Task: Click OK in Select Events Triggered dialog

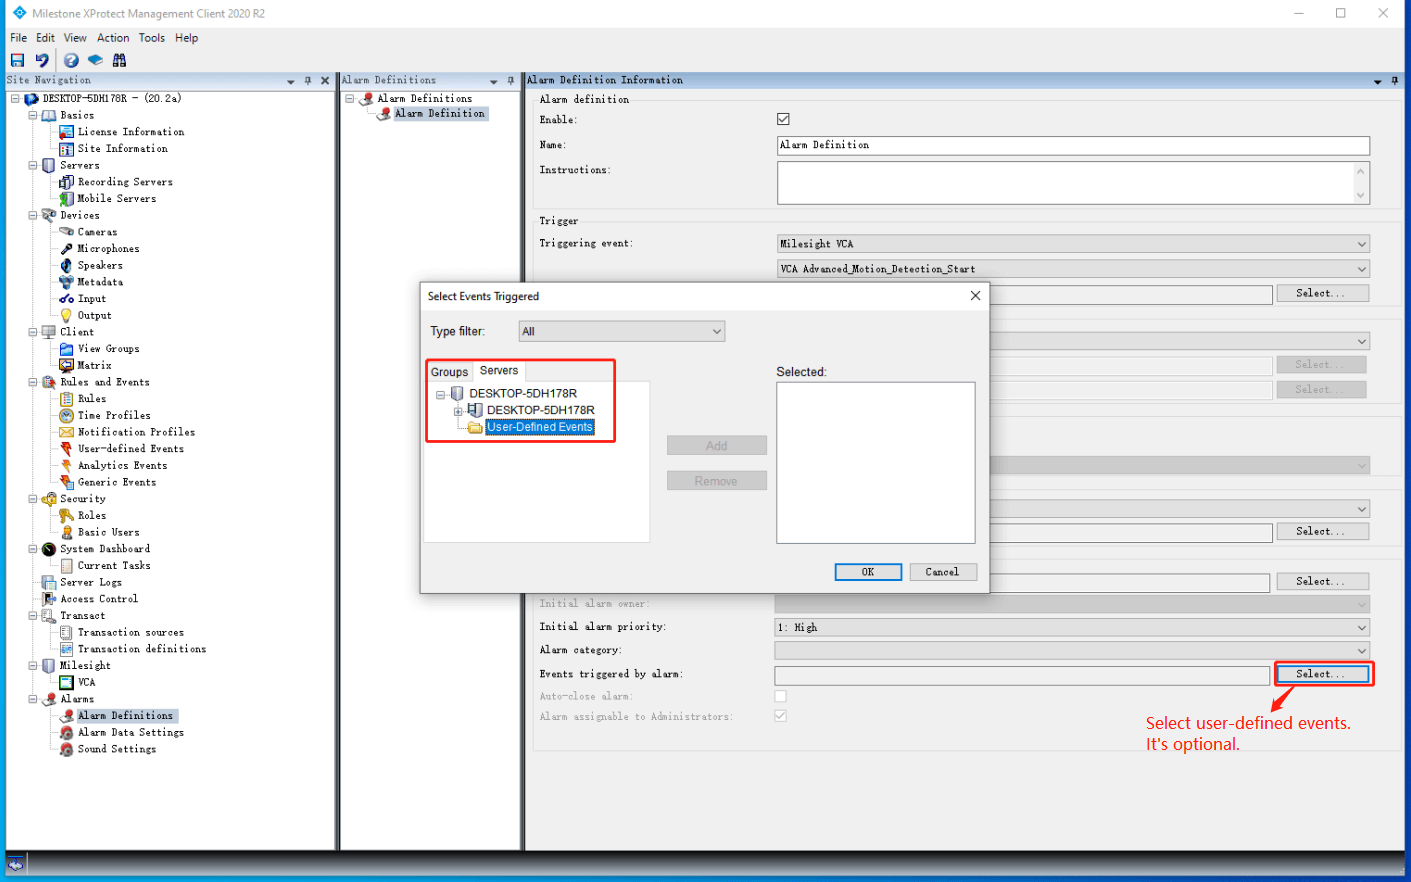Action: coord(868,572)
